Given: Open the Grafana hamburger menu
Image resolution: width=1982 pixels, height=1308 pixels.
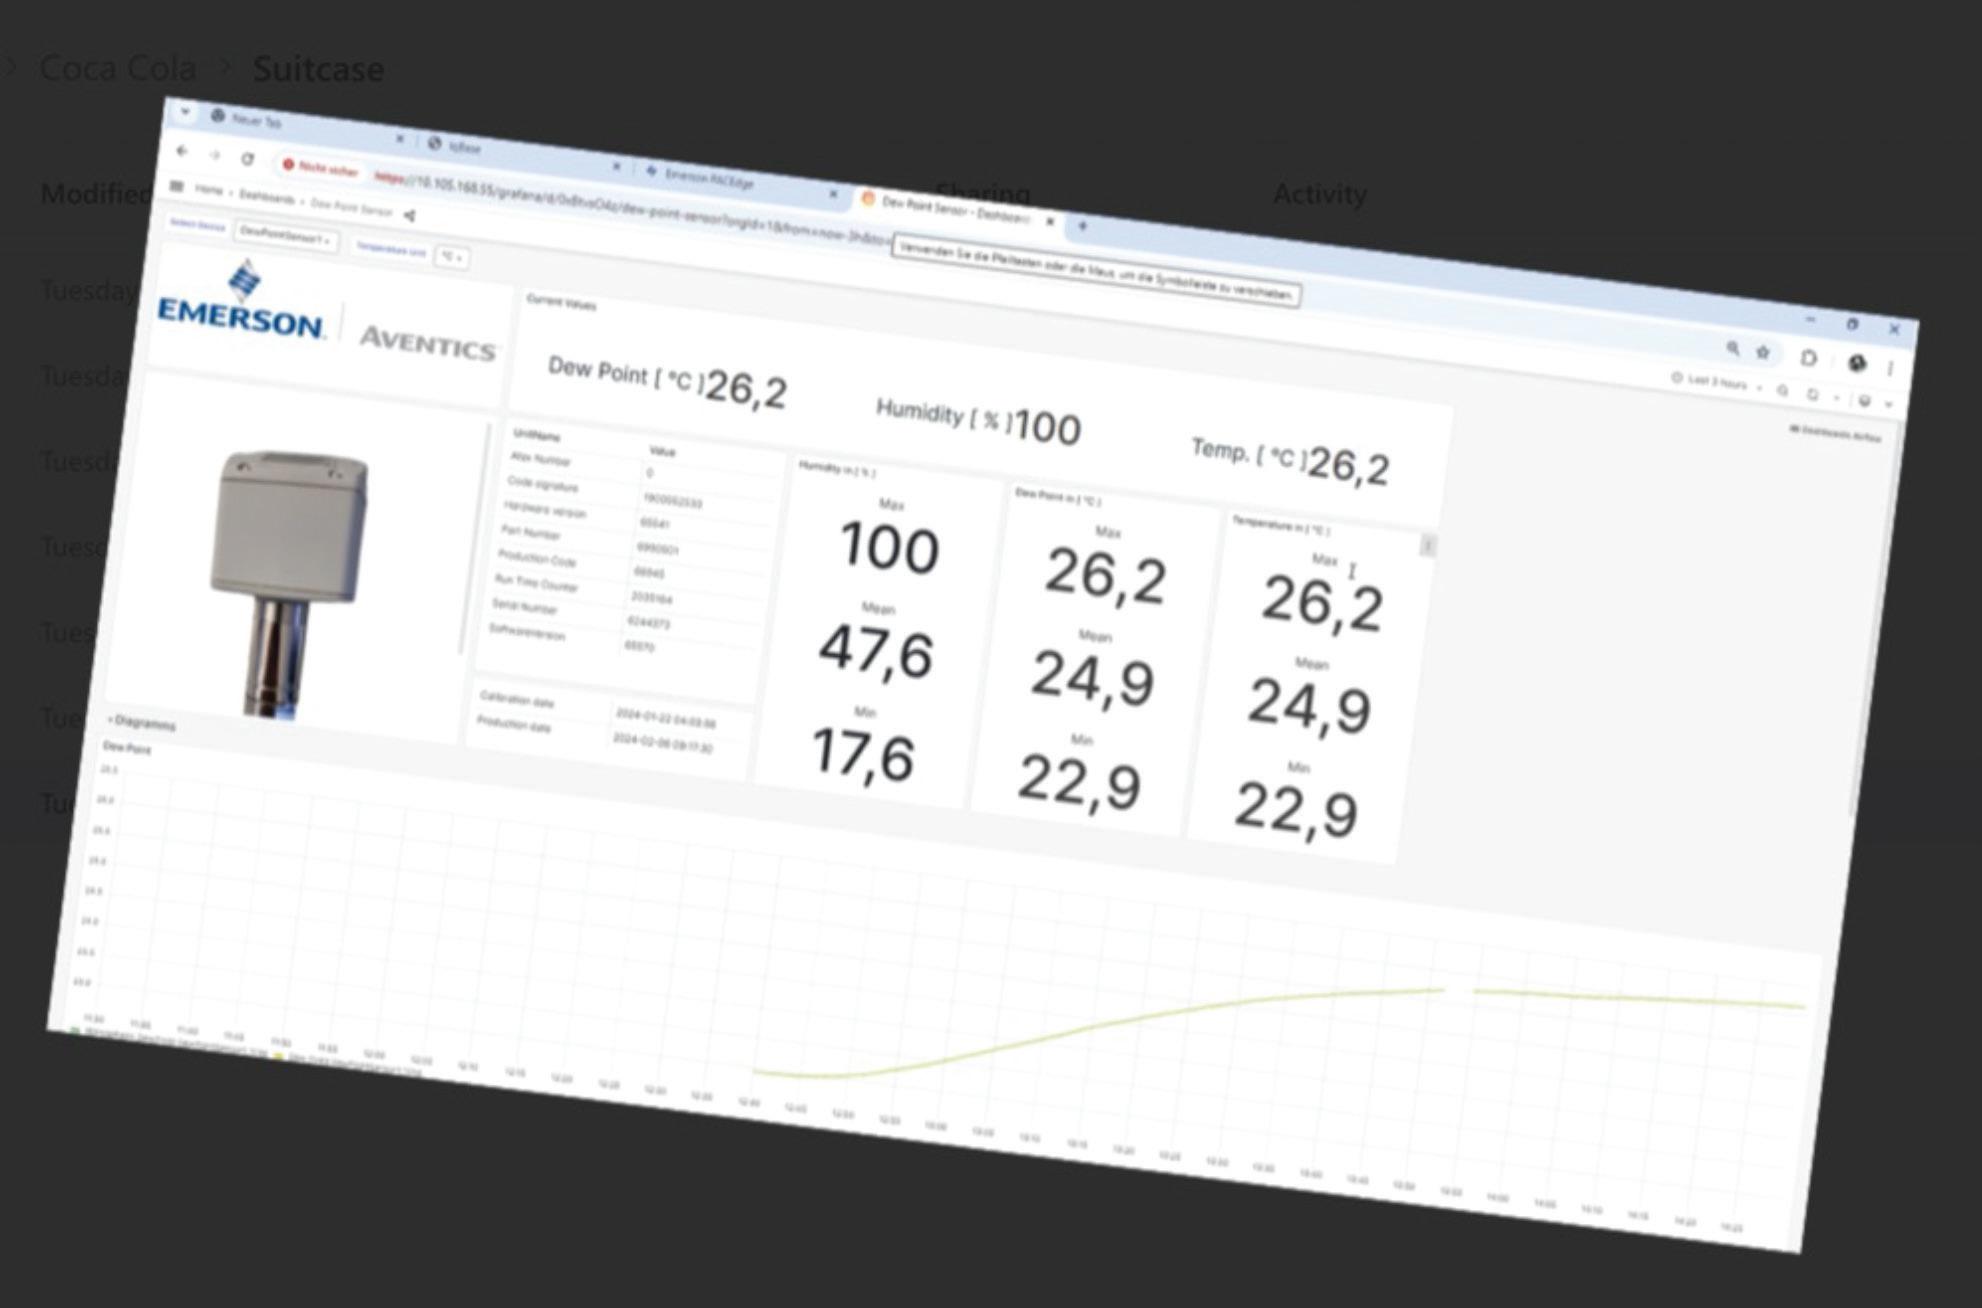Looking at the screenshot, I should pyautogui.click(x=176, y=186).
